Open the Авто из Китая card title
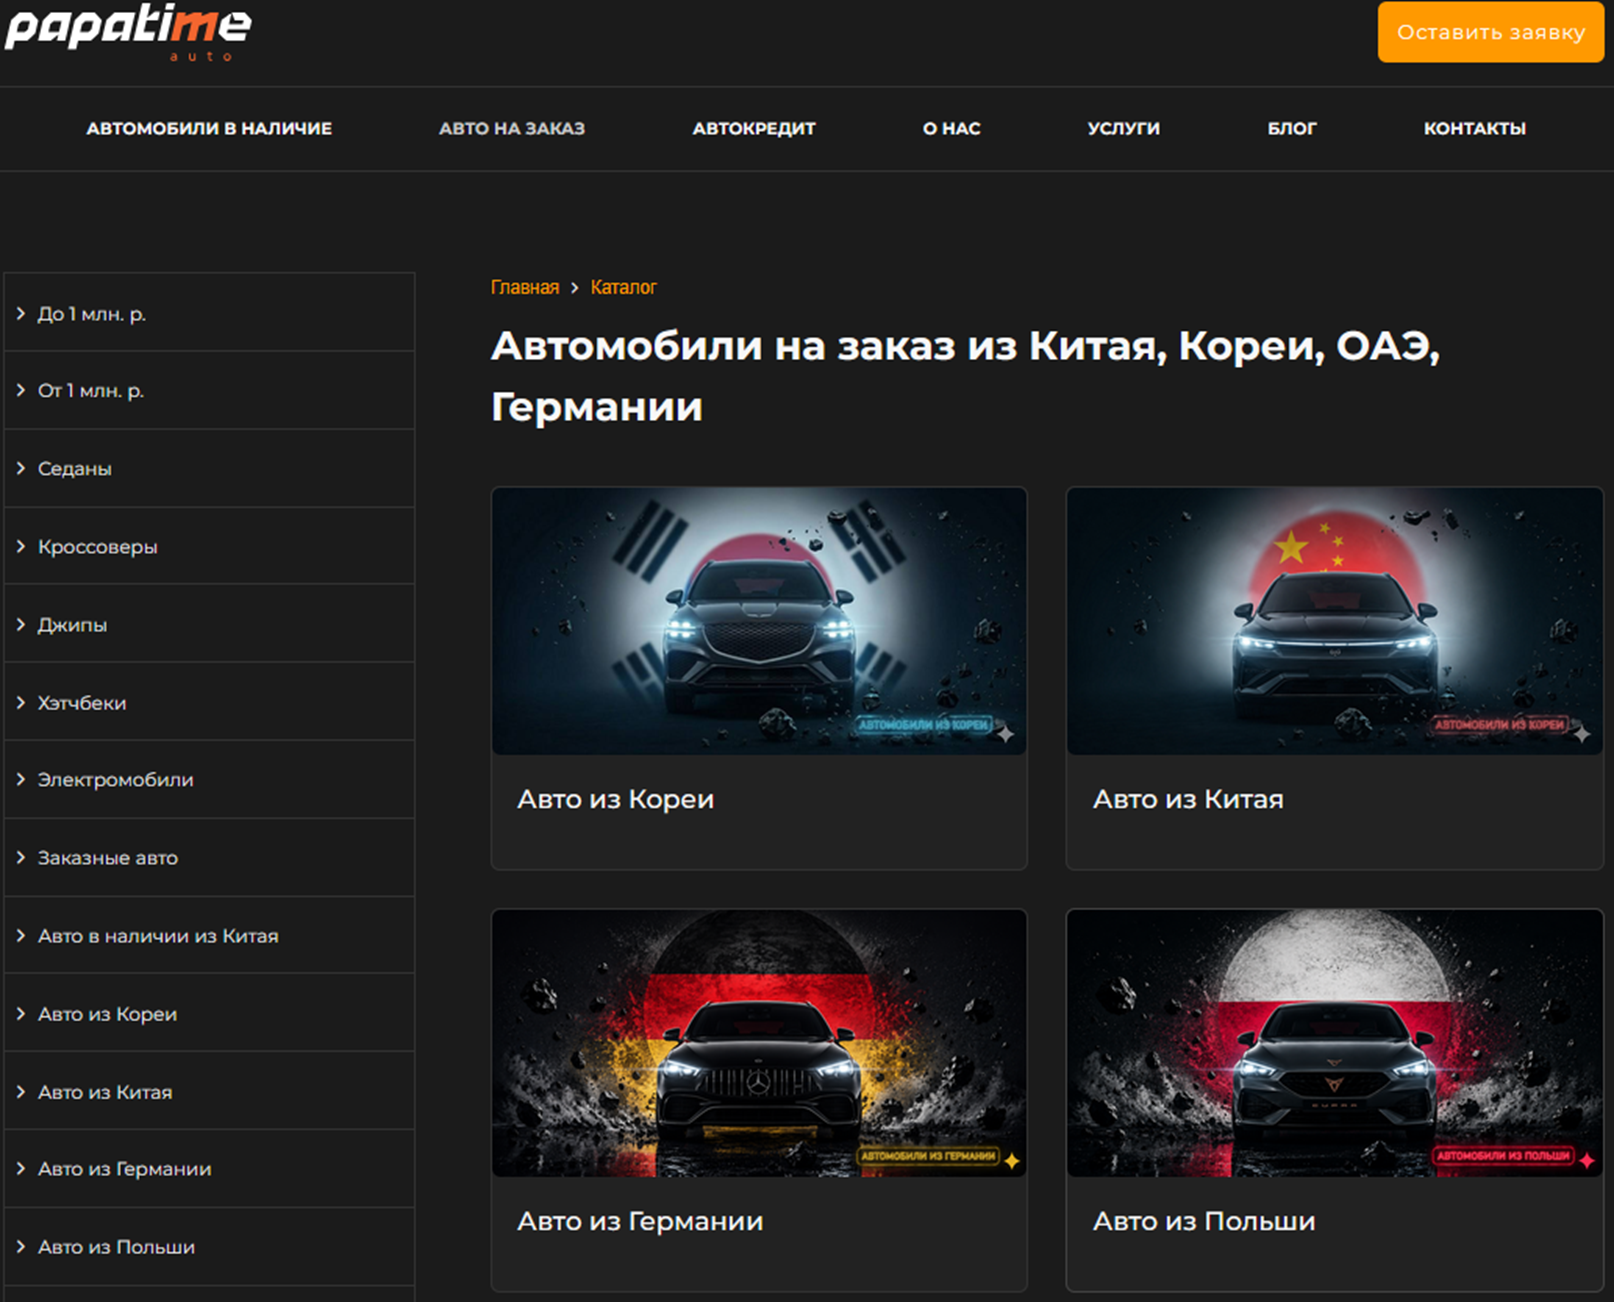 (x=1188, y=799)
